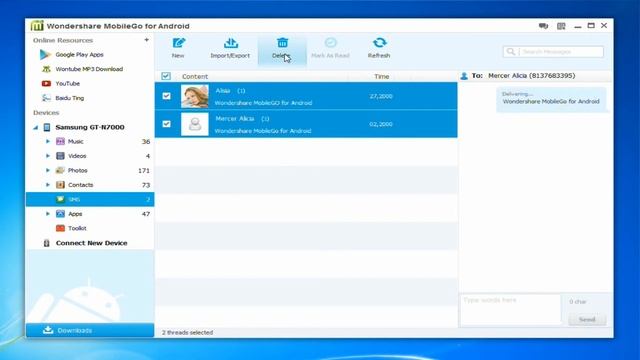Expand the Music tree node
This screenshot has width=640, height=360.
point(48,141)
